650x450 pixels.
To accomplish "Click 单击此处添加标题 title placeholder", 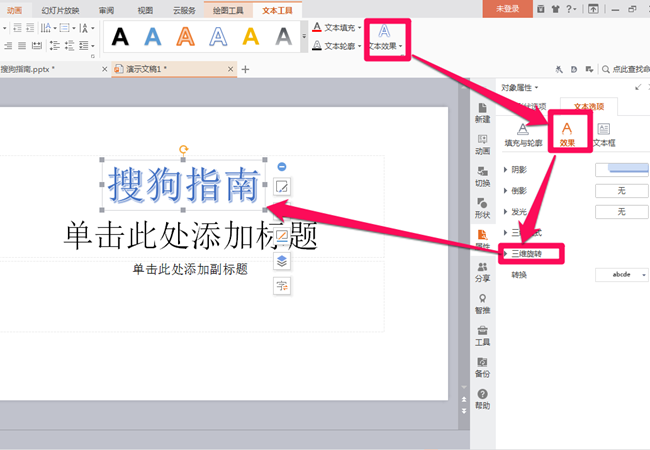I will pos(191,235).
